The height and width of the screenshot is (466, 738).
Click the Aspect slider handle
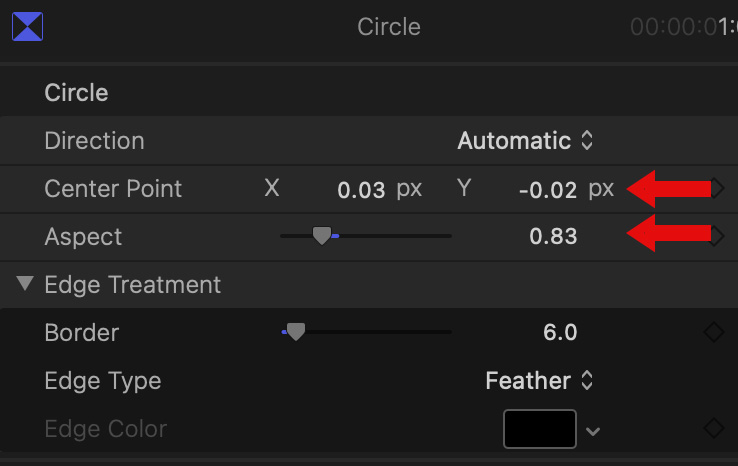pyautogui.click(x=321, y=236)
